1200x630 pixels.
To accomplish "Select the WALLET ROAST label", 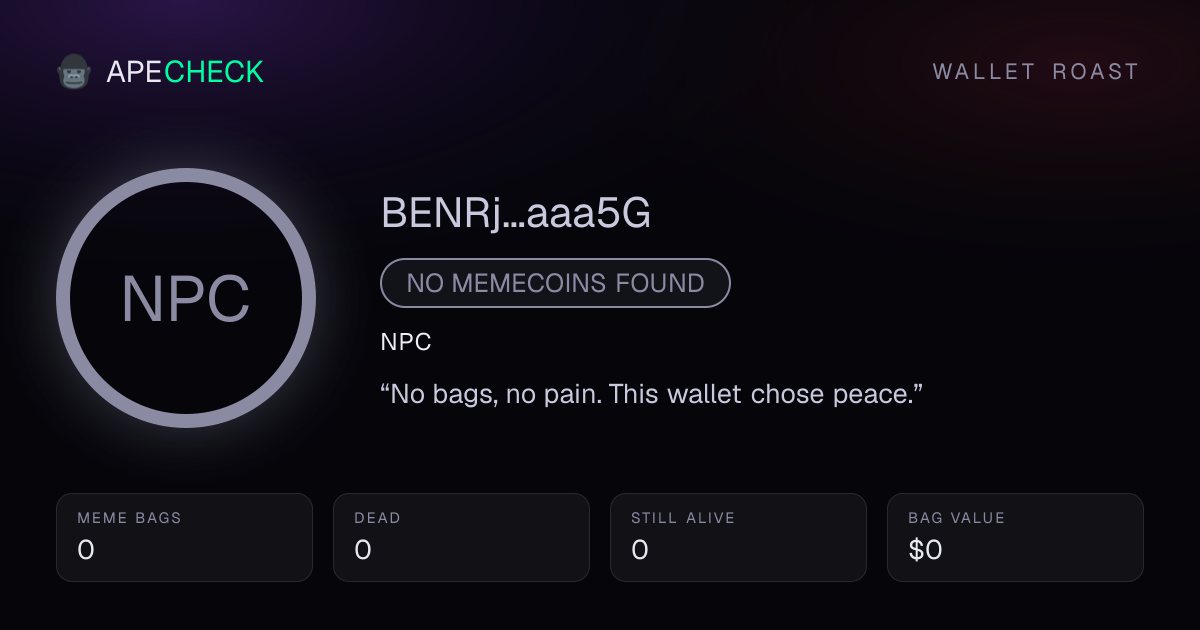I will [x=1036, y=72].
